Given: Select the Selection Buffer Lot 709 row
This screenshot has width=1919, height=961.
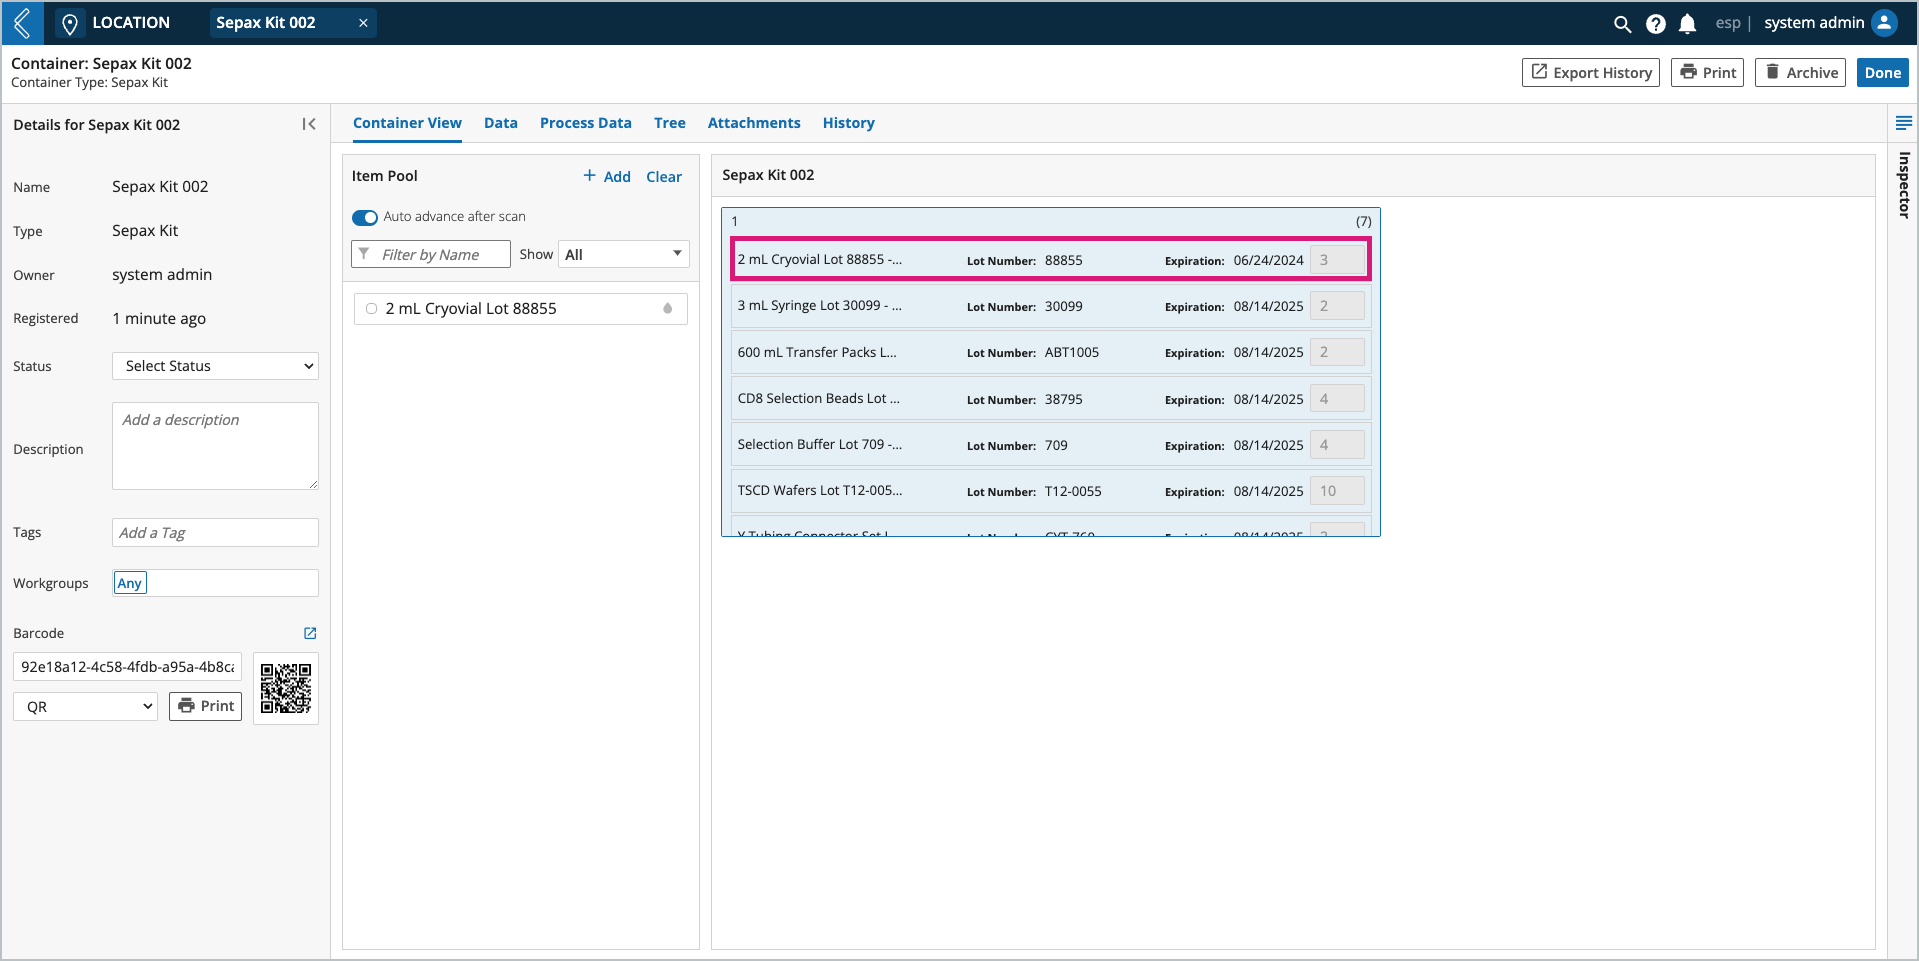Looking at the screenshot, I should [x=1051, y=444].
